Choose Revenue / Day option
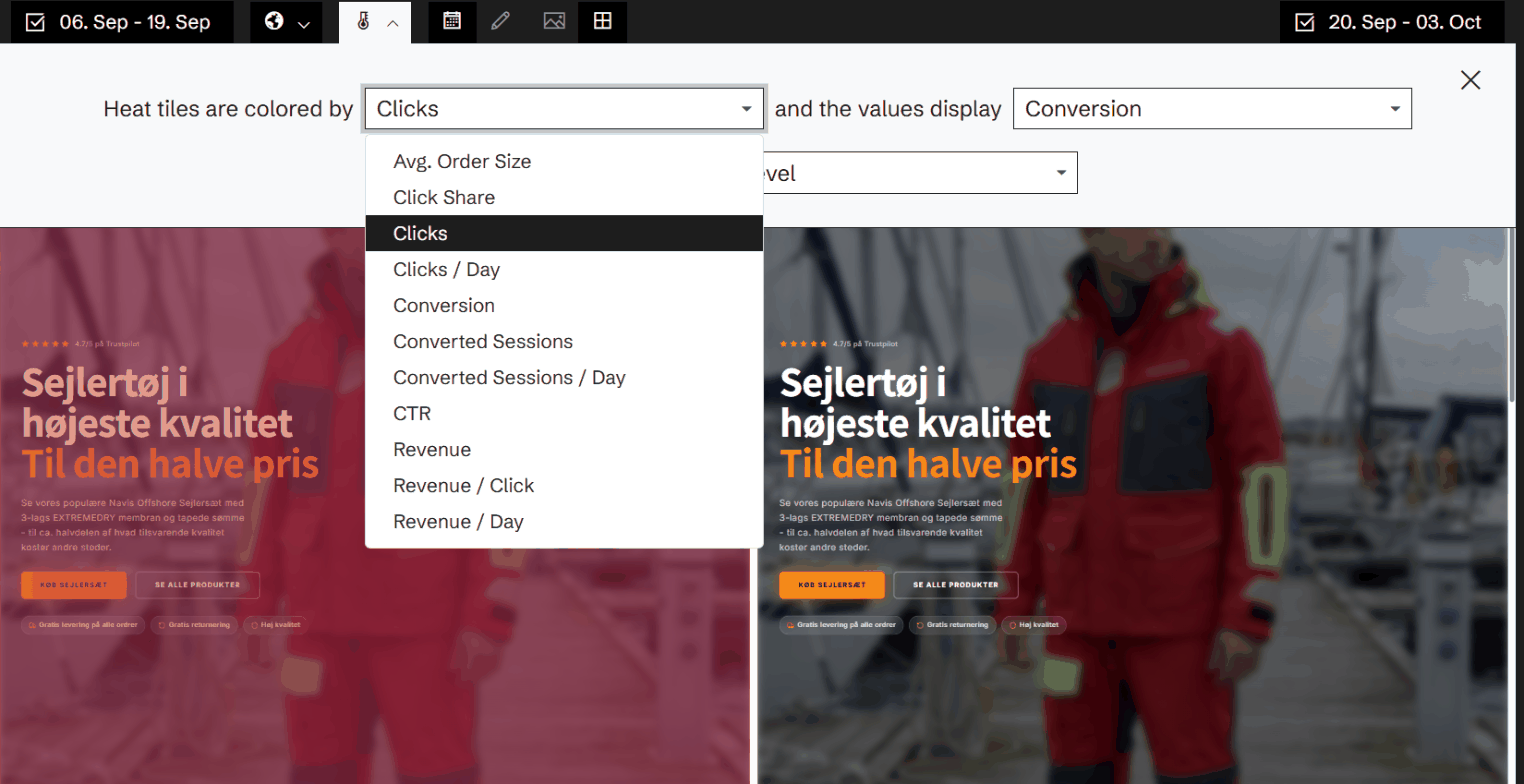 coord(564,521)
